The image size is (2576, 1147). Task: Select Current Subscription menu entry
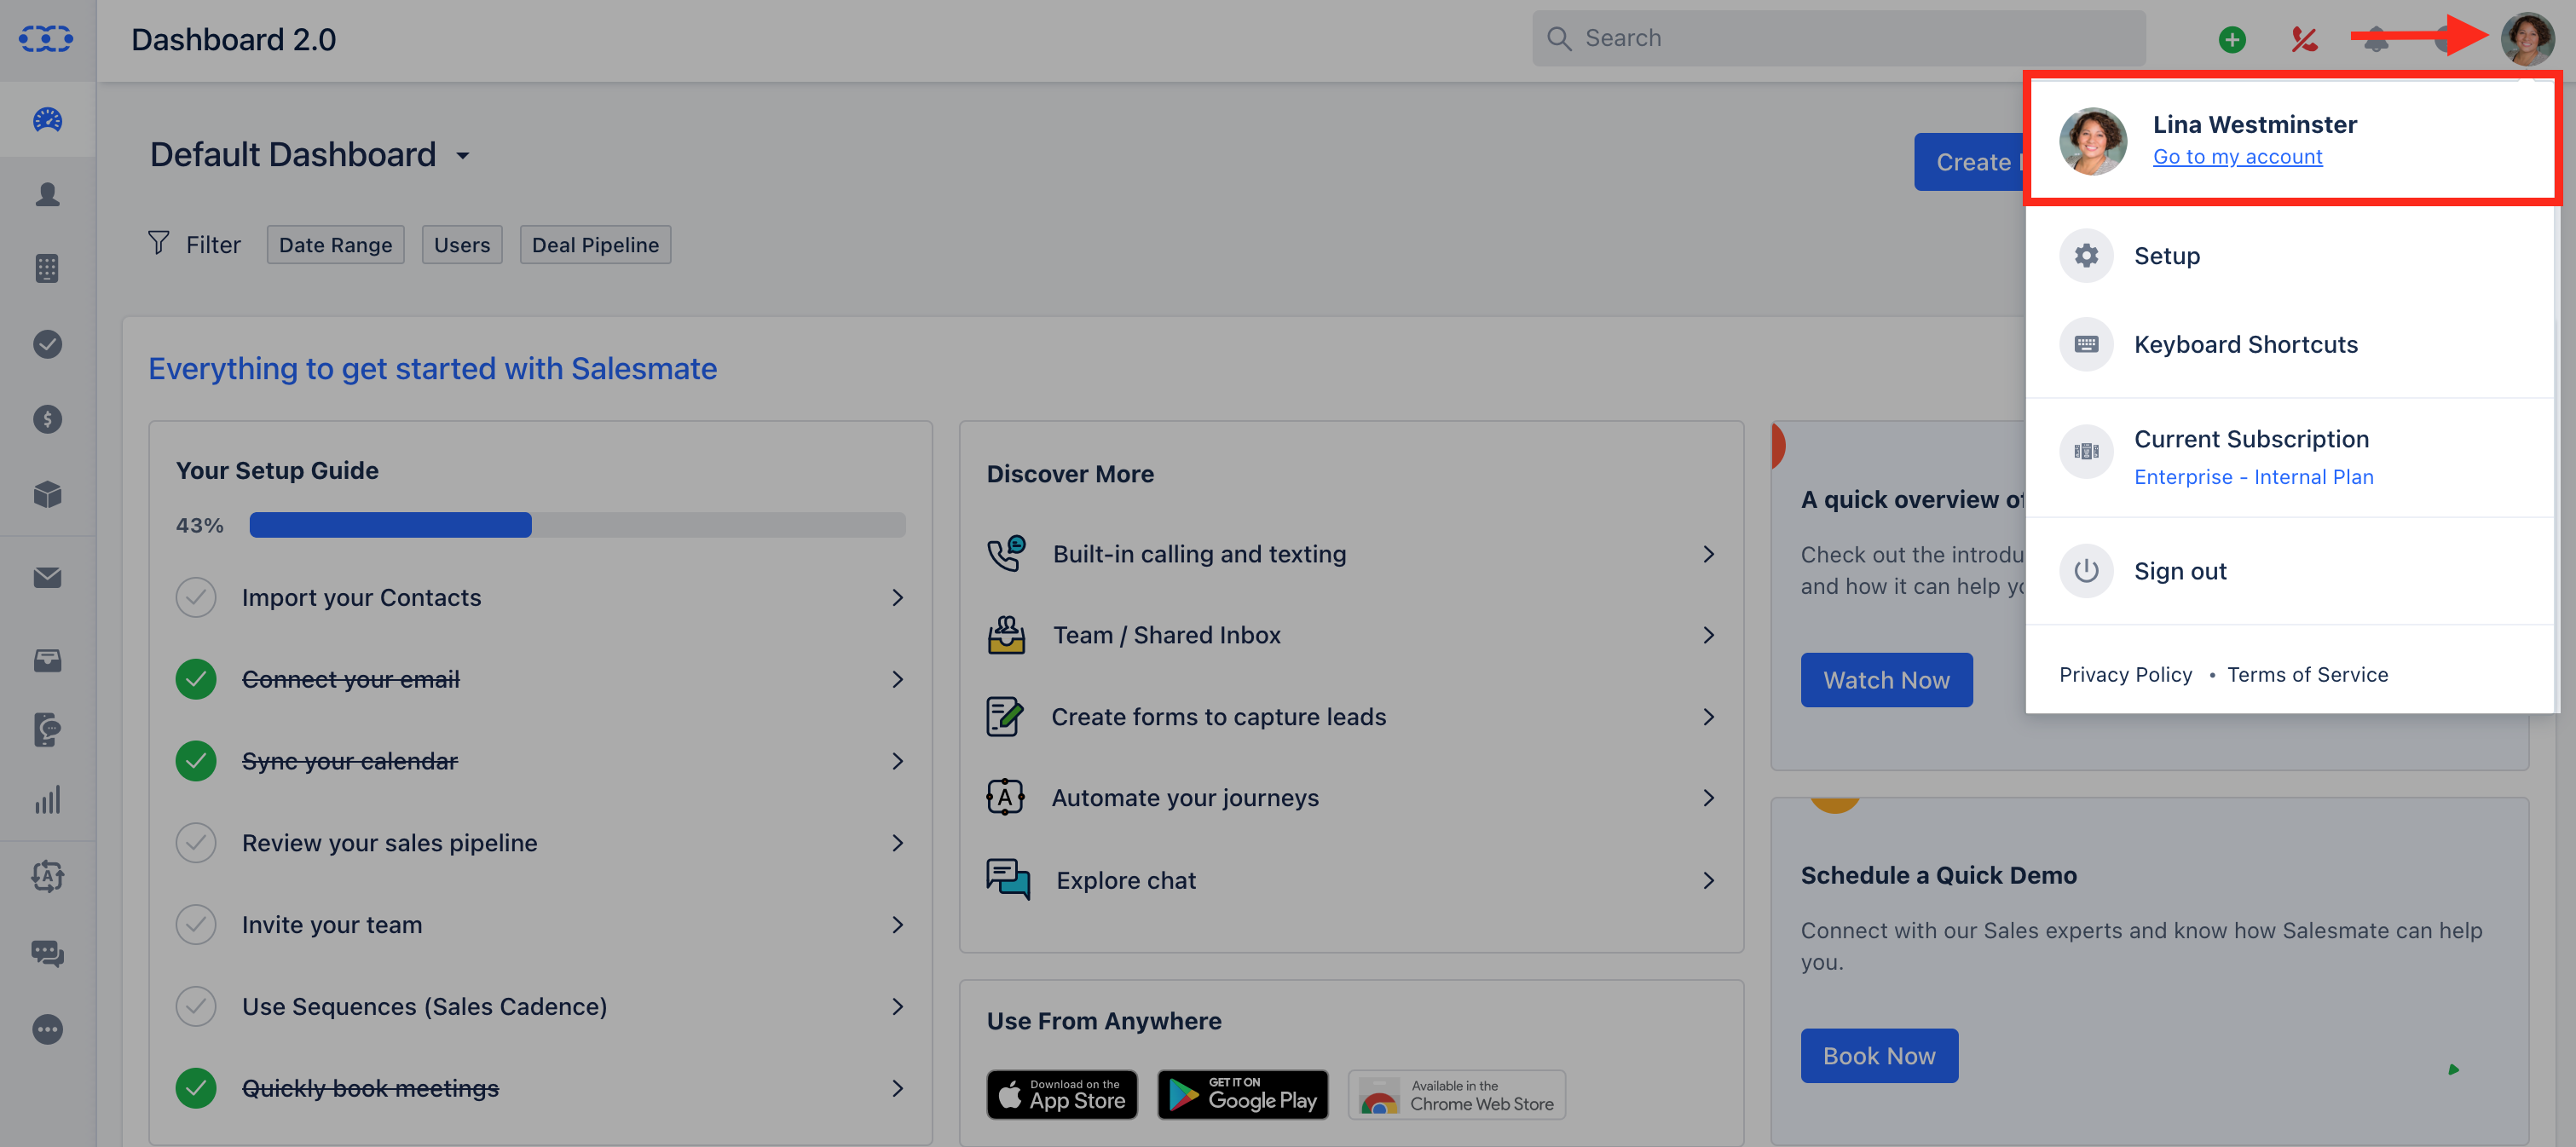coord(2290,457)
